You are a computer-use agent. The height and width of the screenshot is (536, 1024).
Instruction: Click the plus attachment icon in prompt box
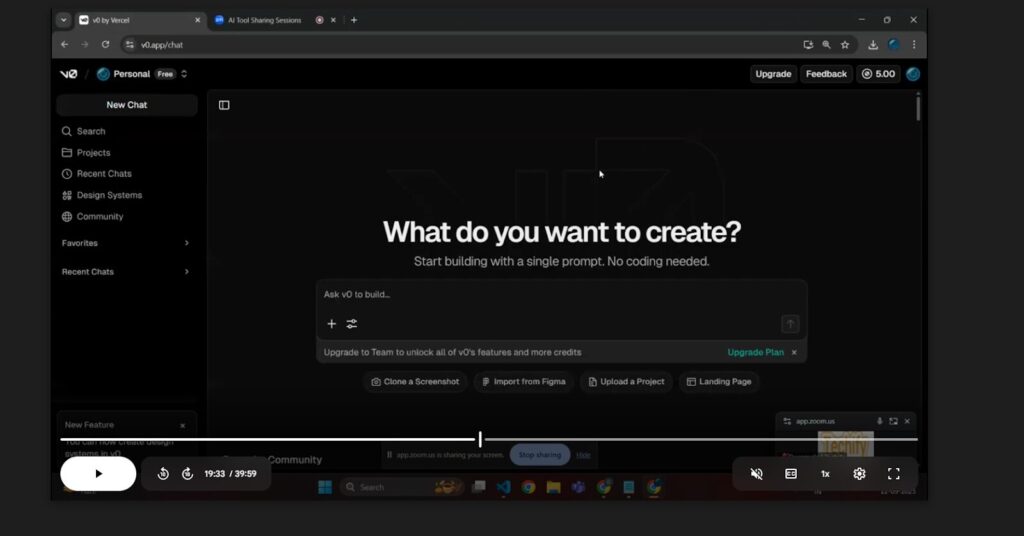pos(332,324)
